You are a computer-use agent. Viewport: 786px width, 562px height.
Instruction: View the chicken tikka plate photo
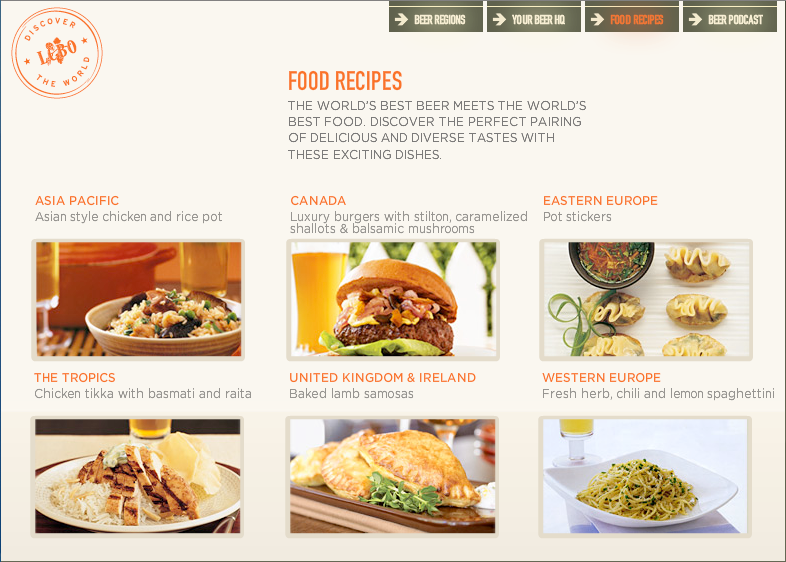pos(137,477)
